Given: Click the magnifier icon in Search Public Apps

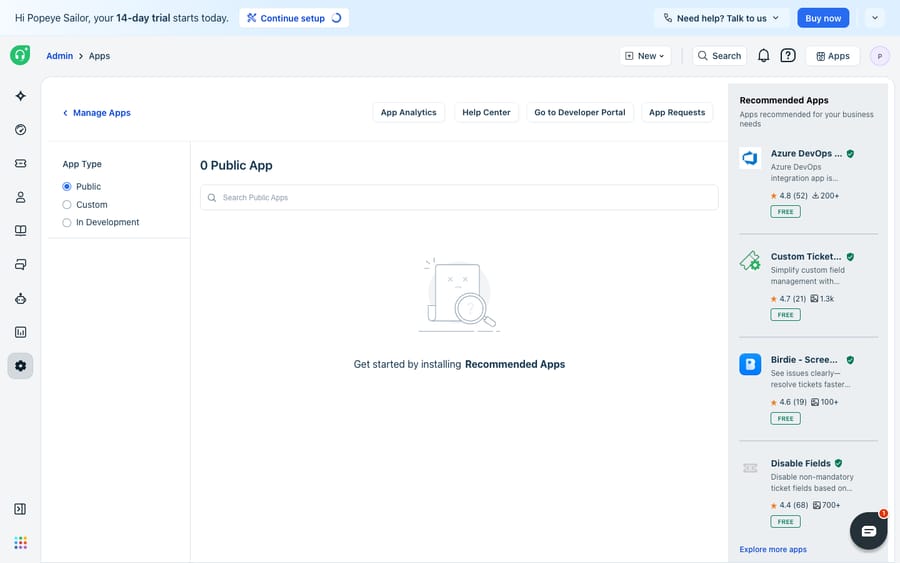Looking at the screenshot, I should click(x=212, y=197).
